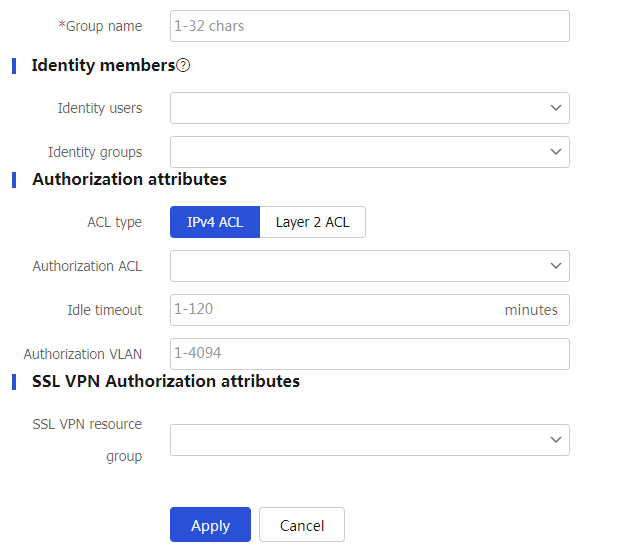Focus the Group name text field
The width and height of the screenshot is (626, 556).
369,26
